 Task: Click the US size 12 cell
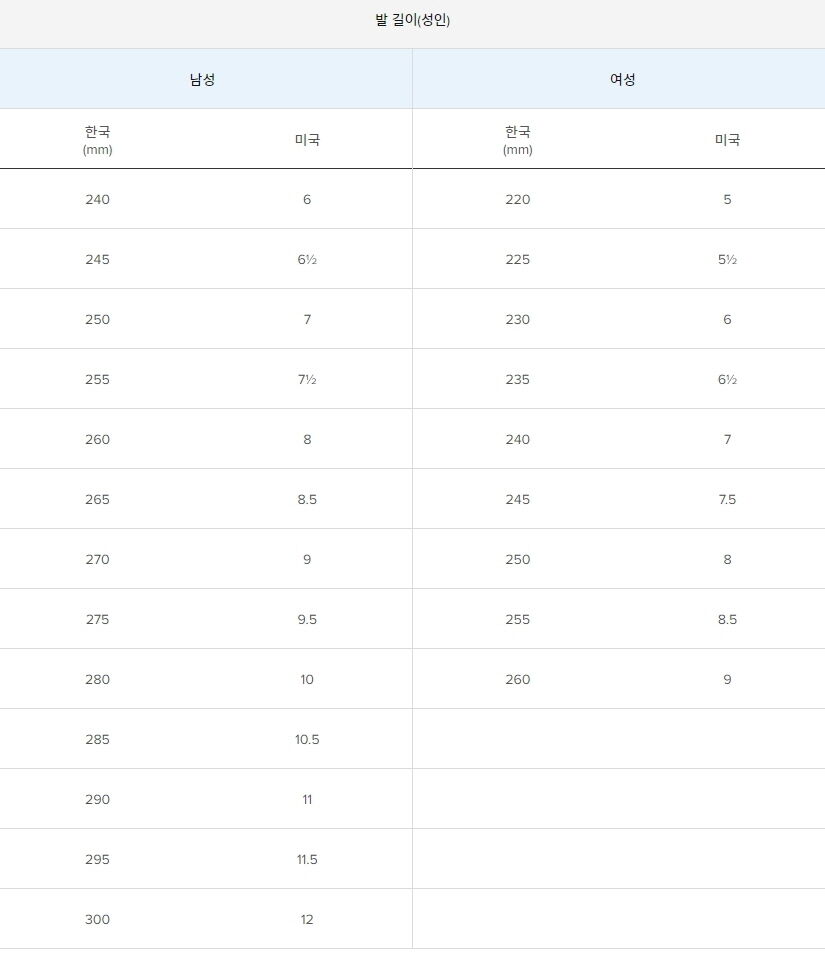coord(307,919)
